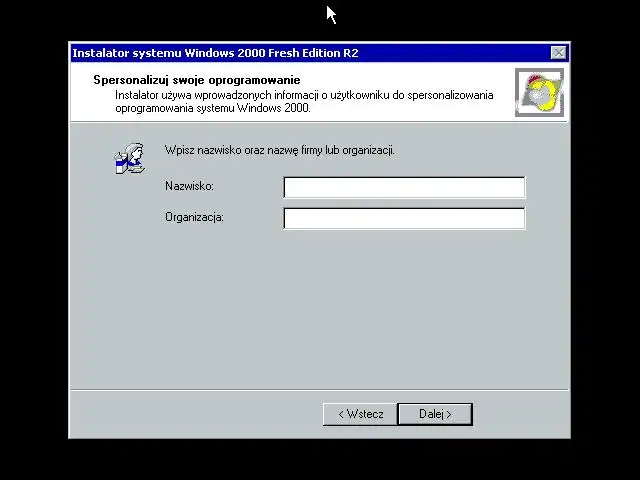Click the CD setup icon in header
Image resolution: width=640 pixels, height=480 pixels.
(539, 92)
